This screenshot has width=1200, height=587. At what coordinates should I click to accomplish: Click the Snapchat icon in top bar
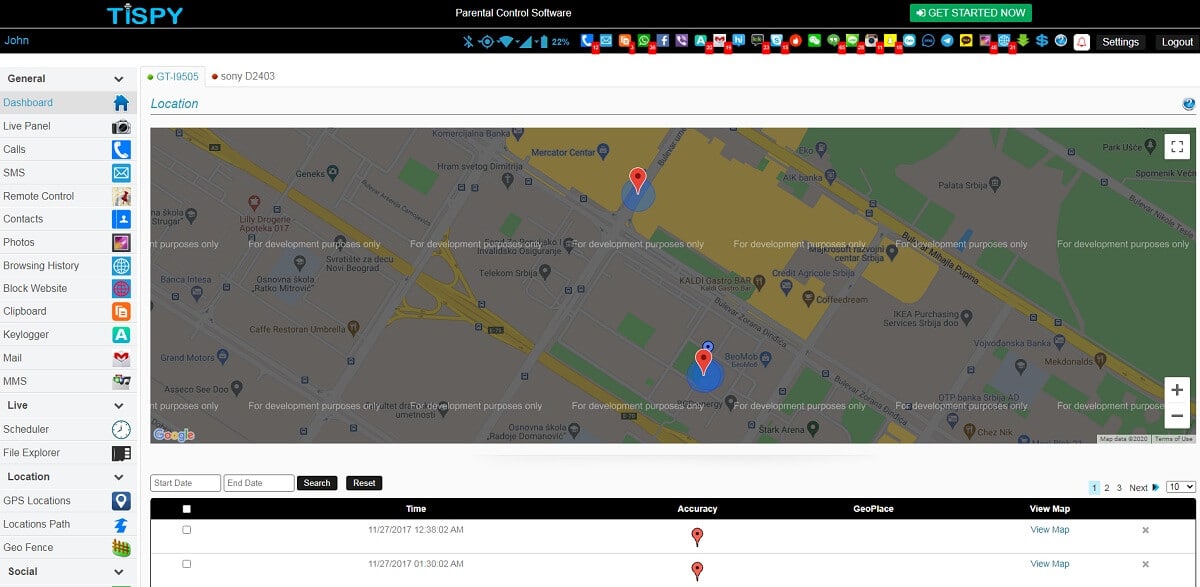point(890,41)
